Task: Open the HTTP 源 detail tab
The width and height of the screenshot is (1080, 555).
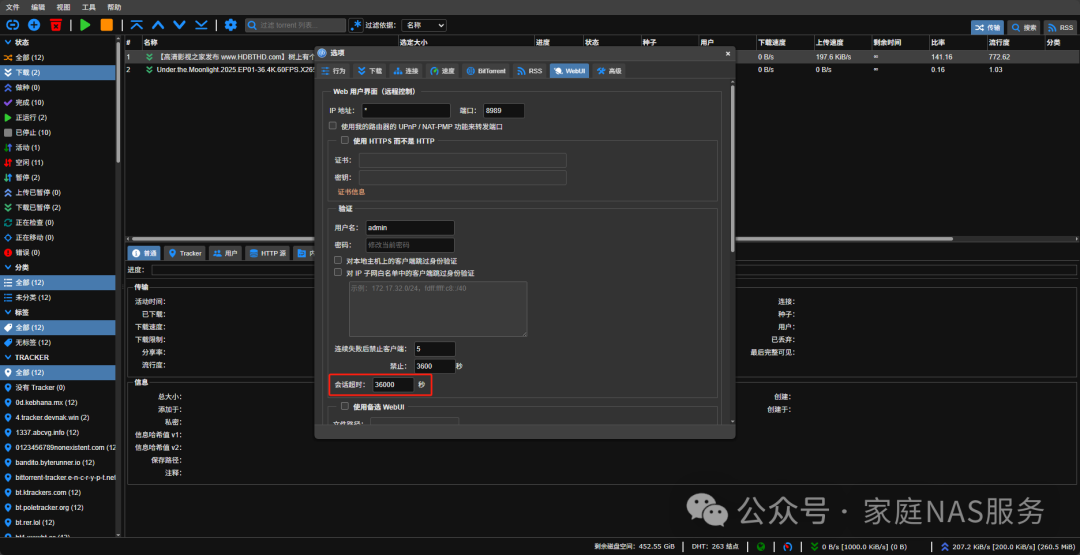Action: 267,253
